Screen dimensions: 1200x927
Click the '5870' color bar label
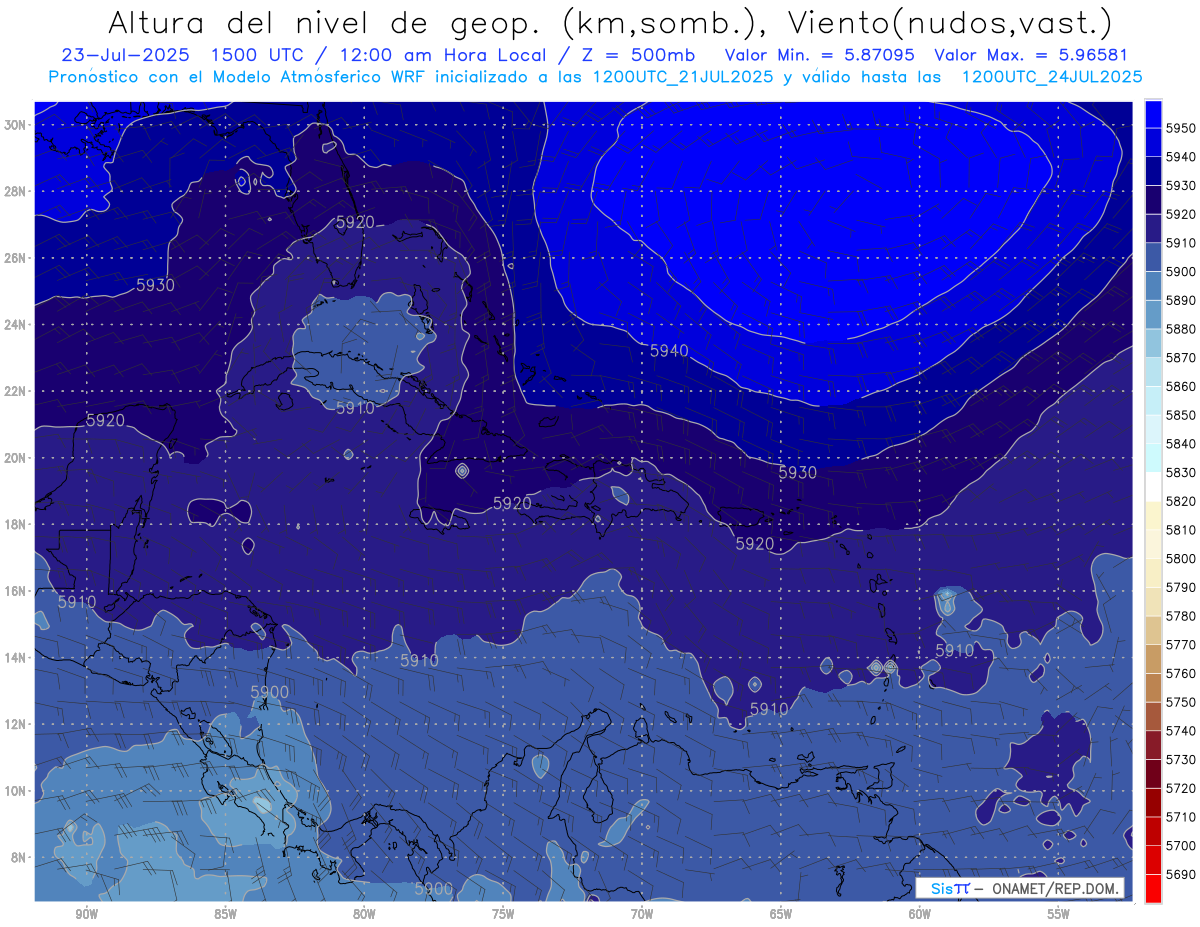tap(1181, 358)
